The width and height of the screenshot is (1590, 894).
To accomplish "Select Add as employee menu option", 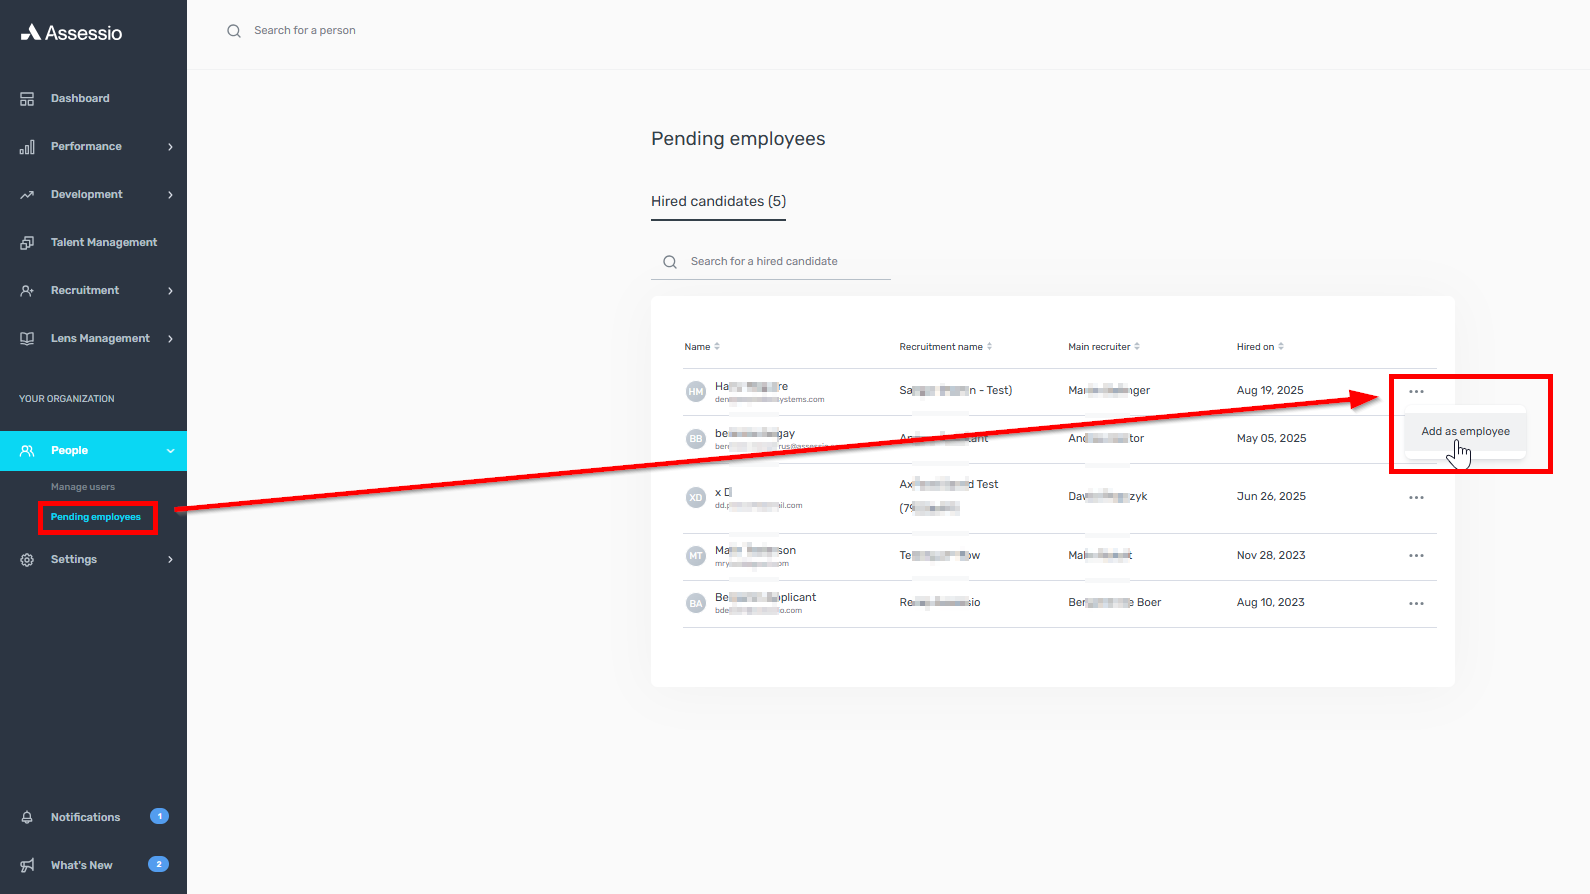I will tap(1465, 432).
